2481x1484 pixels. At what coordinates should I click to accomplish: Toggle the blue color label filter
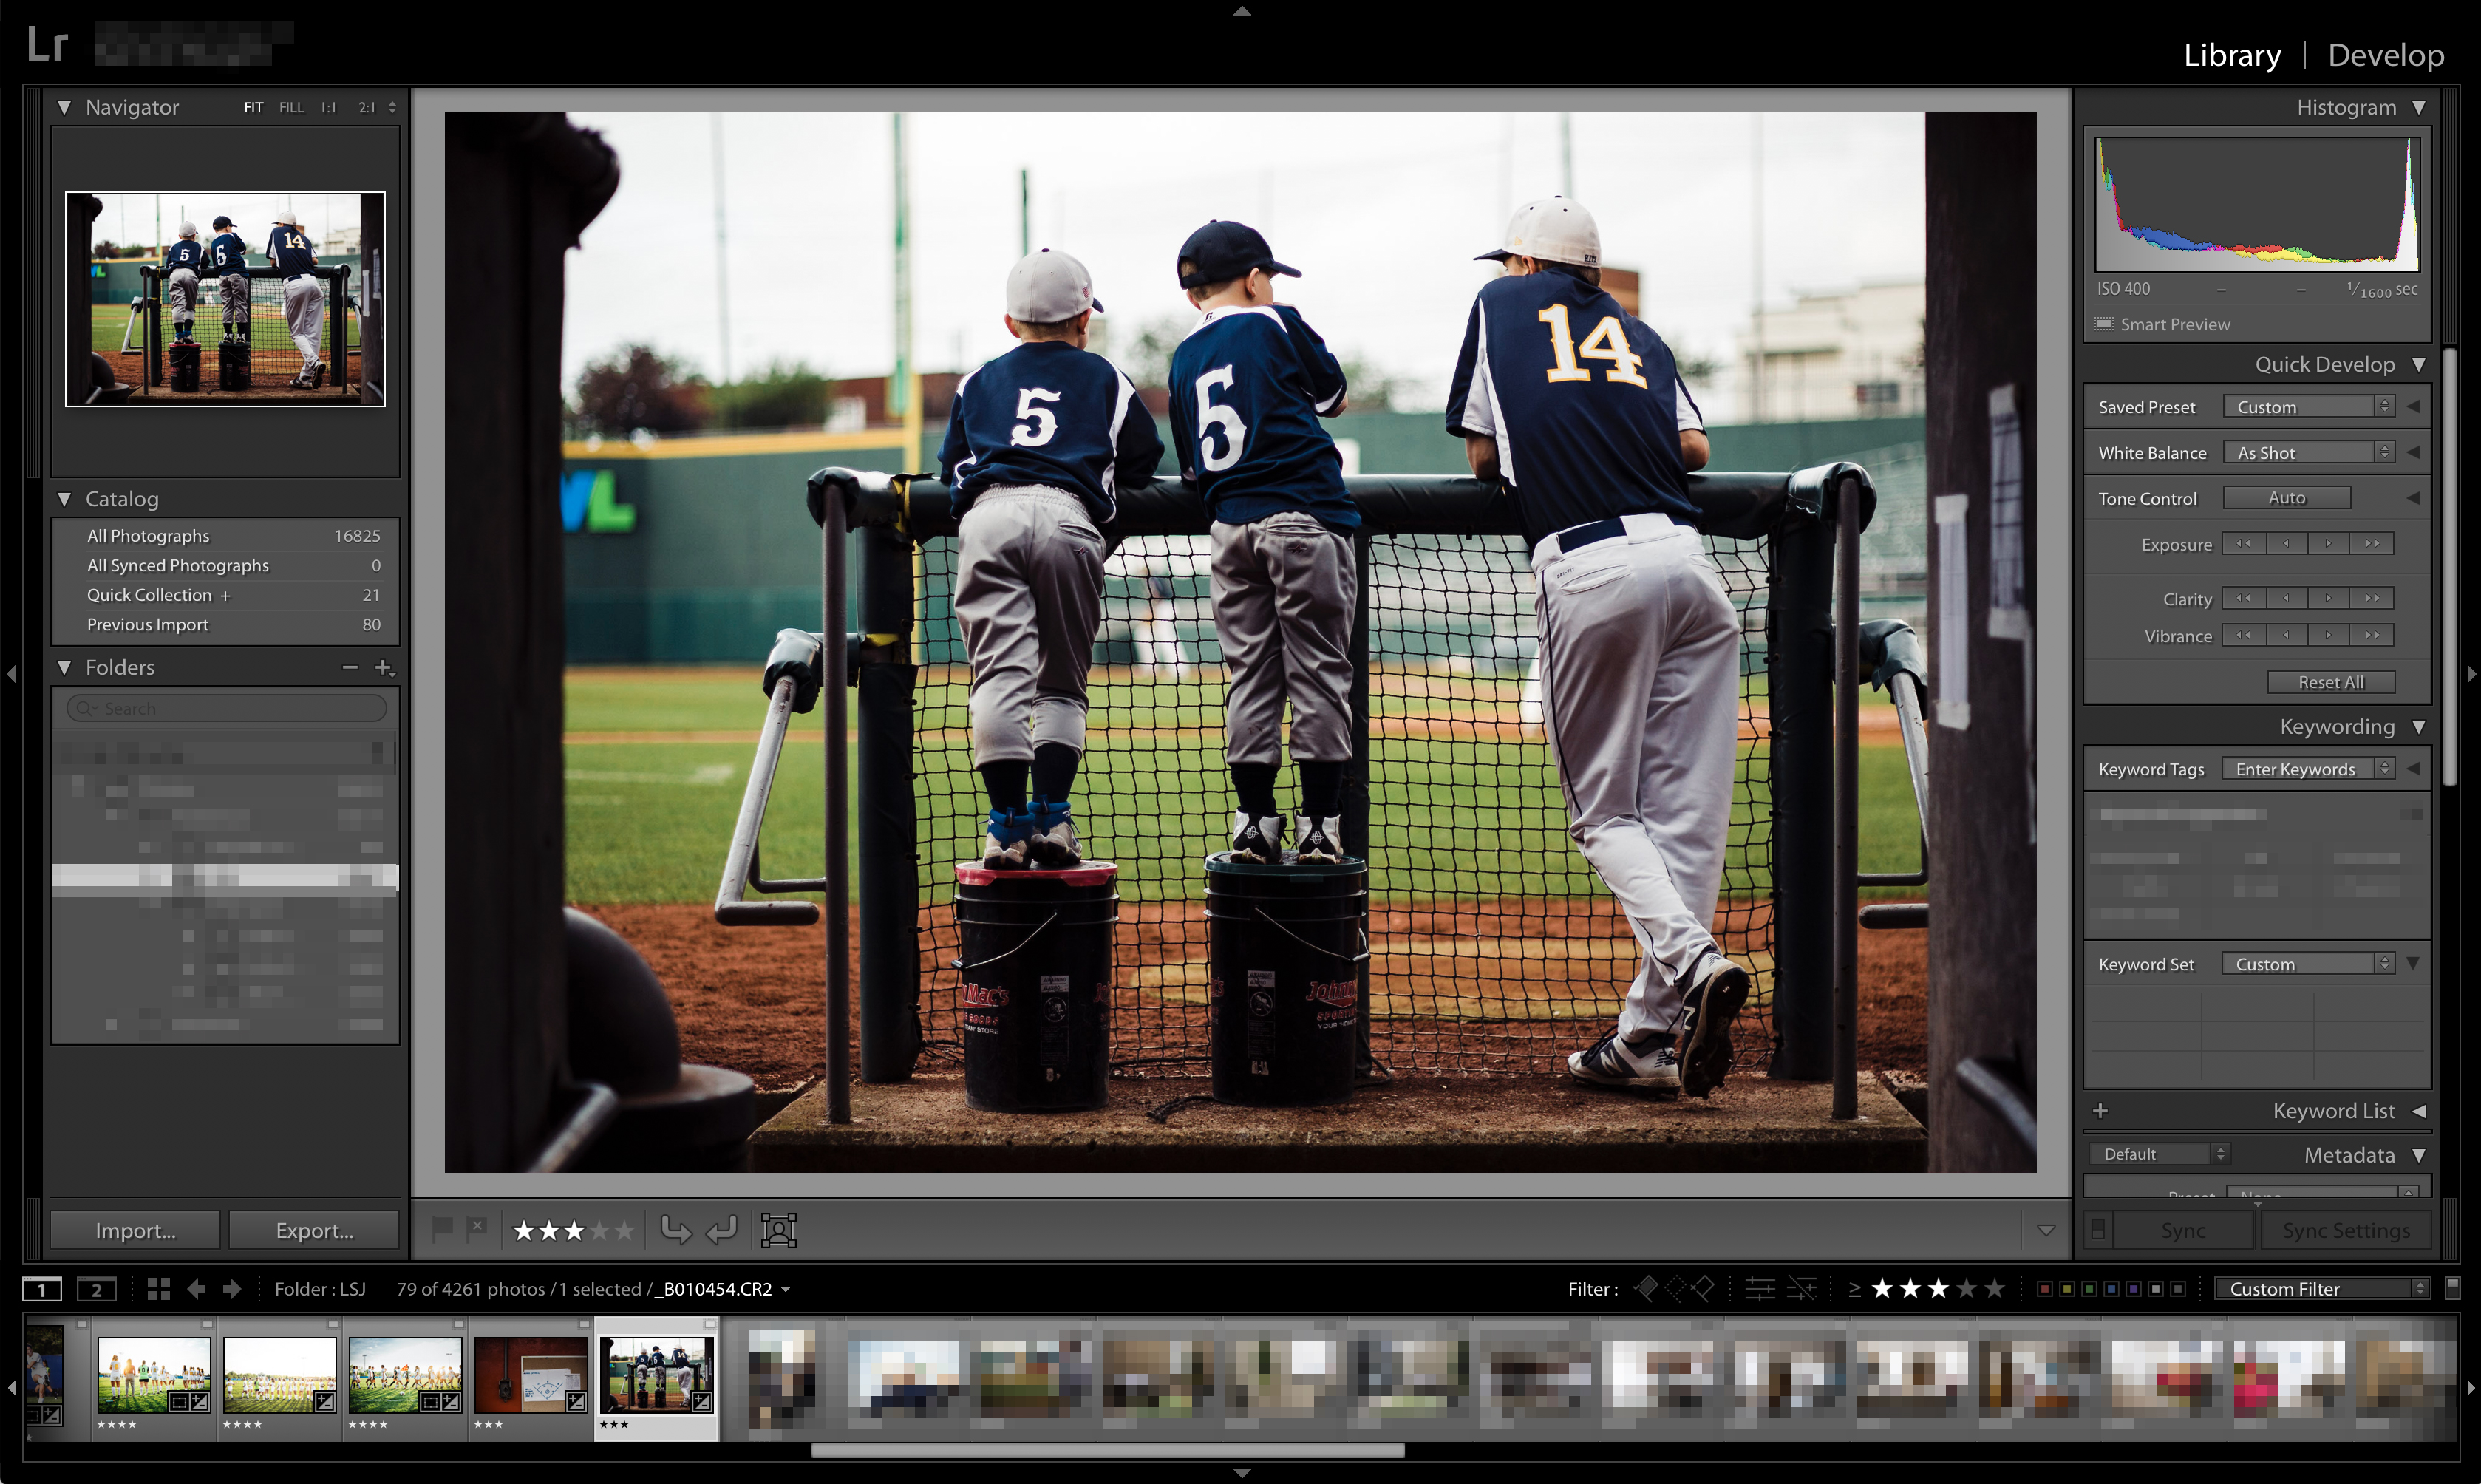click(2111, 1289)
